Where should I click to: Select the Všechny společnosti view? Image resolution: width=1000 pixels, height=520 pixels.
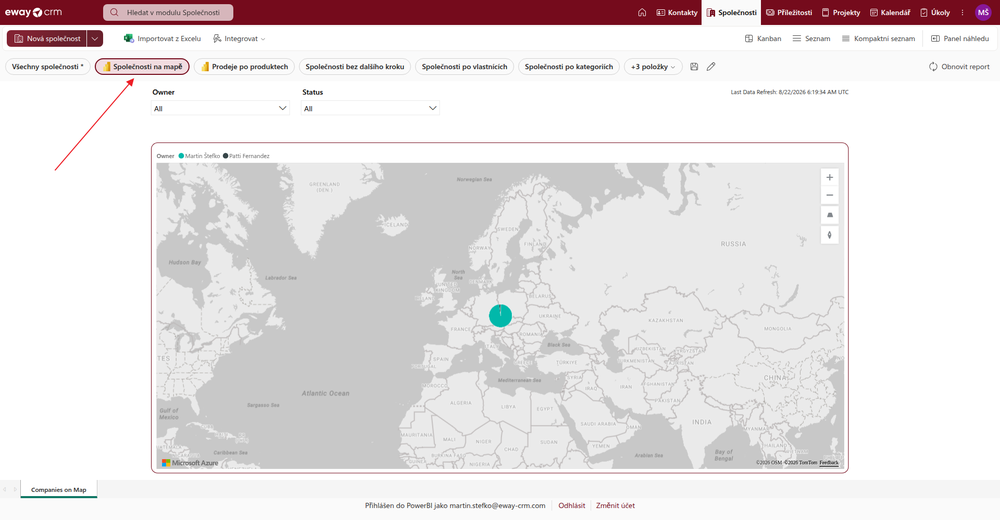(48, 66)
